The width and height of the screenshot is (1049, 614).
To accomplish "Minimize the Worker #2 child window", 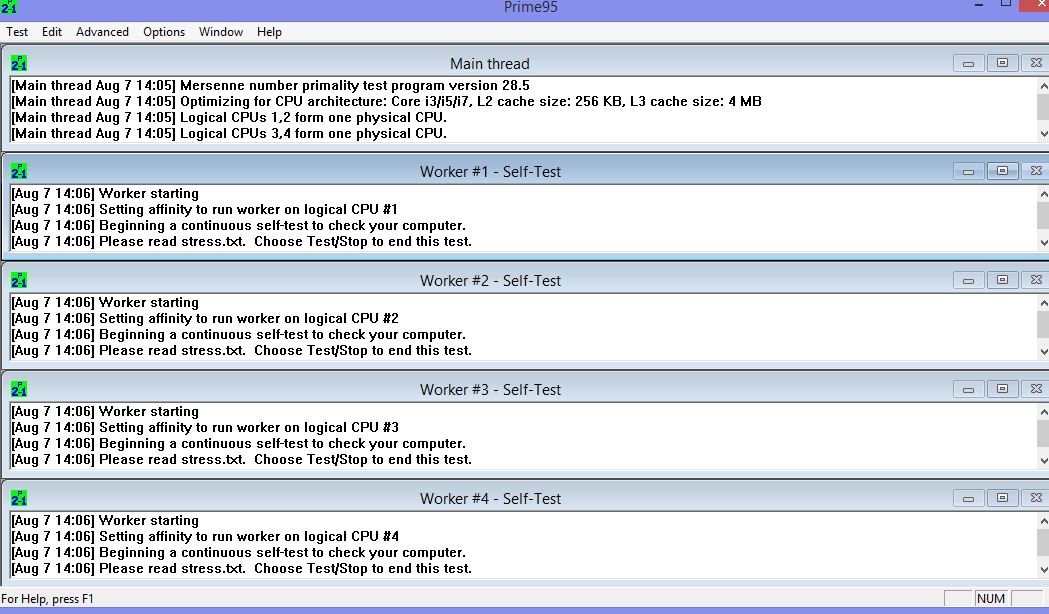I will point(968,280).
